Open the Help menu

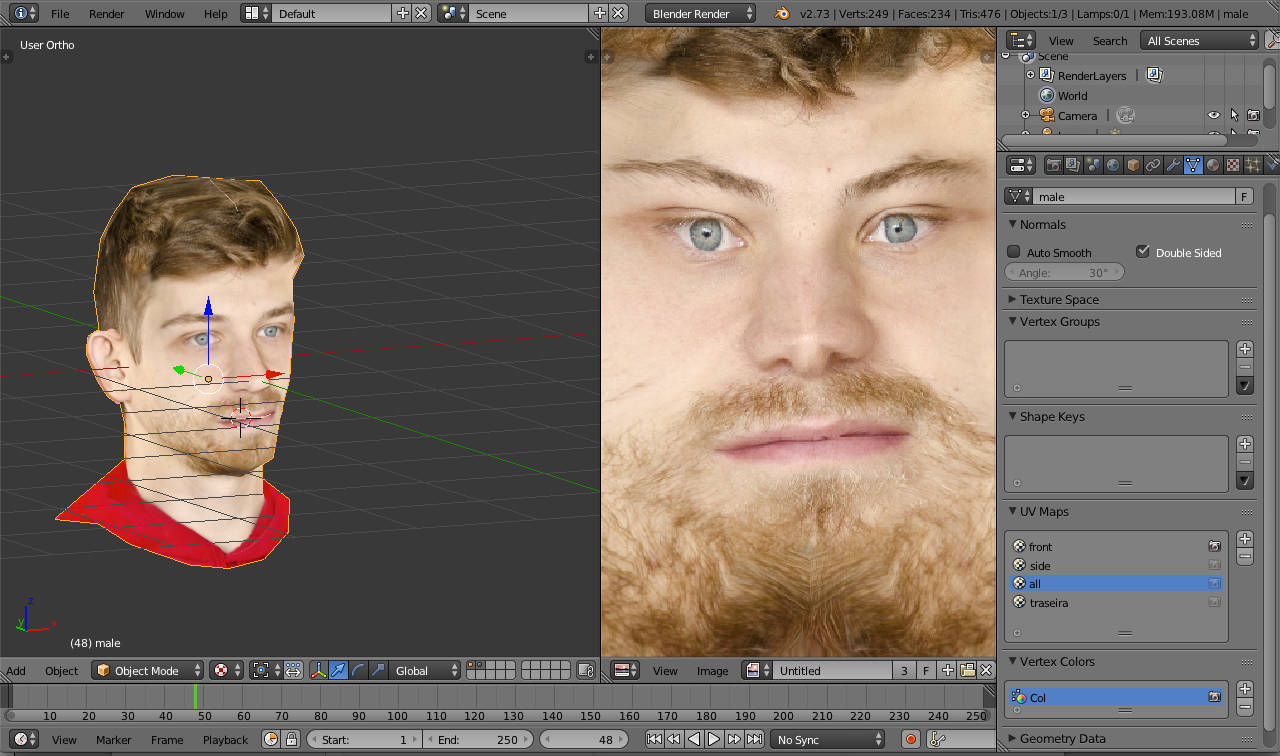click(216, 14)
